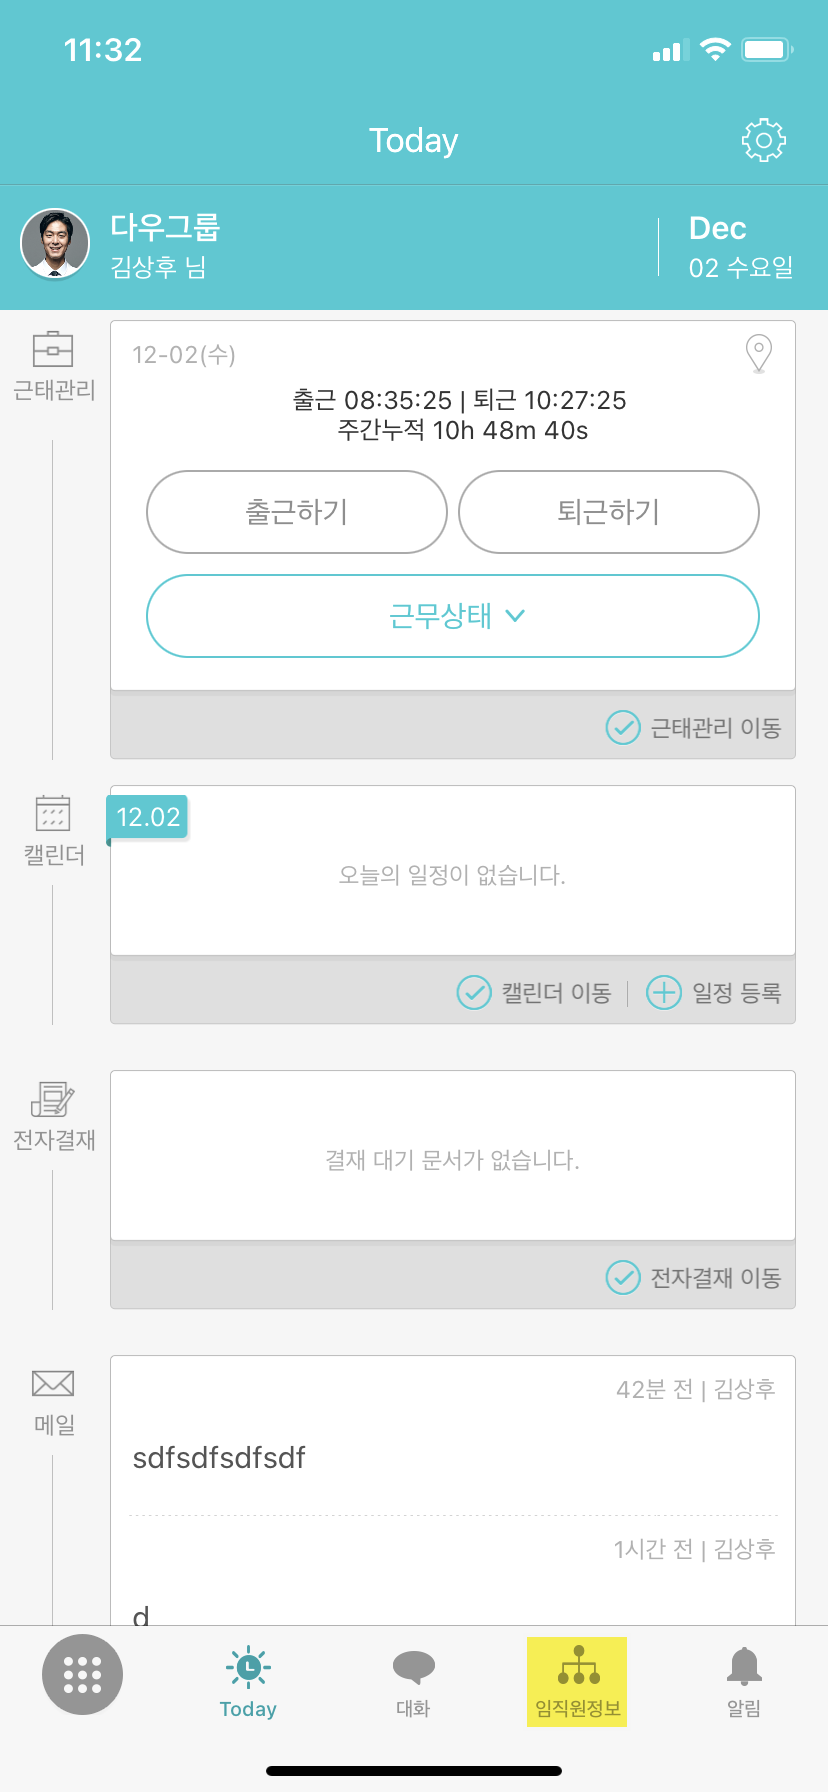Switch to the Today tab

click(248, 1681)
